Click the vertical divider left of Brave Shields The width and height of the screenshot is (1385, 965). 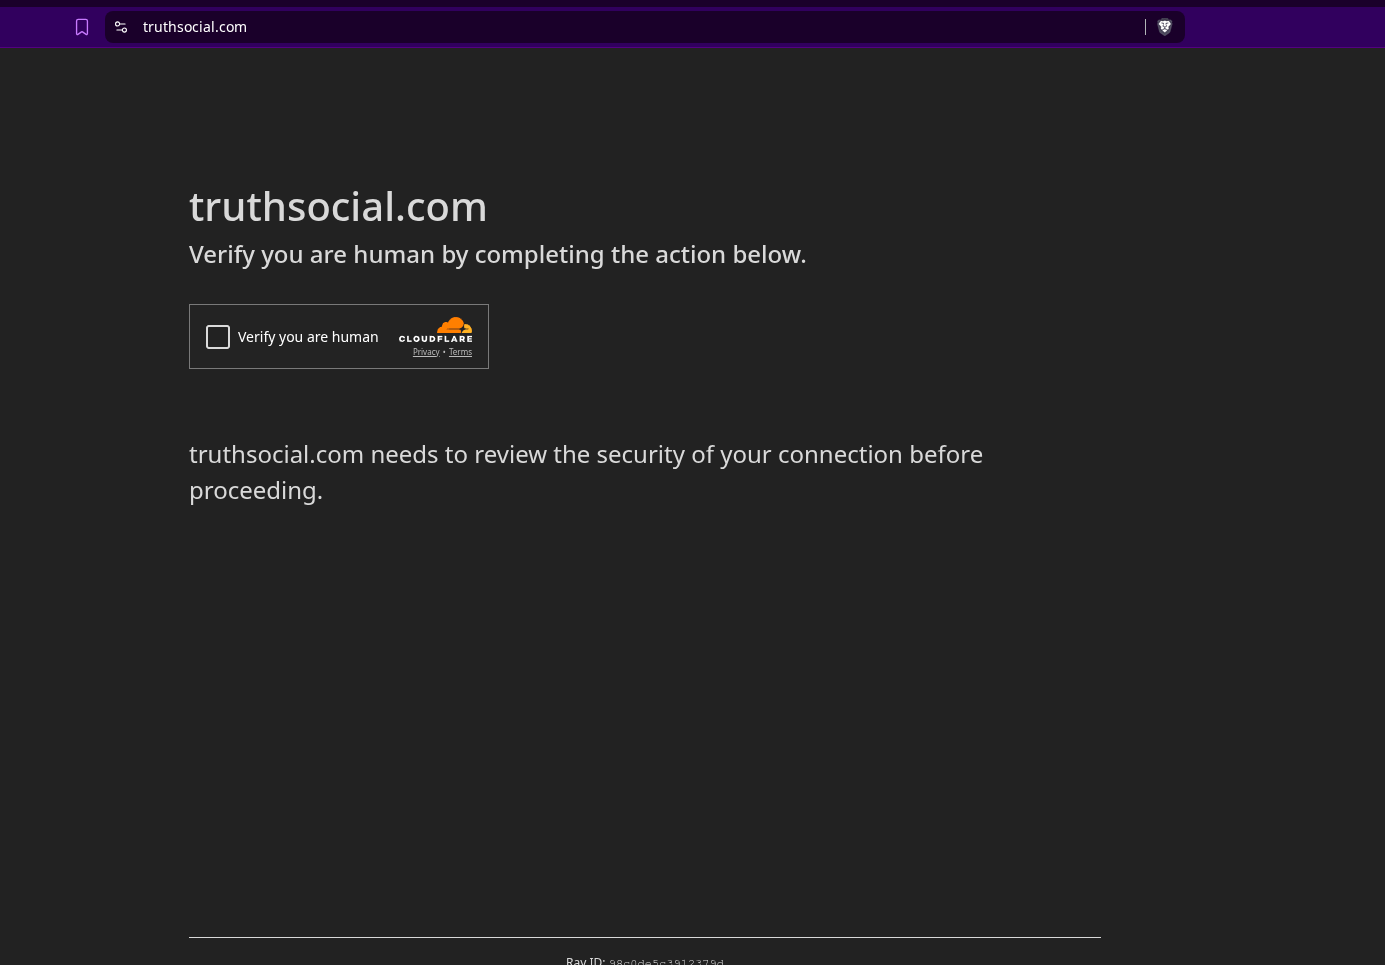[x=1145, y=27]
